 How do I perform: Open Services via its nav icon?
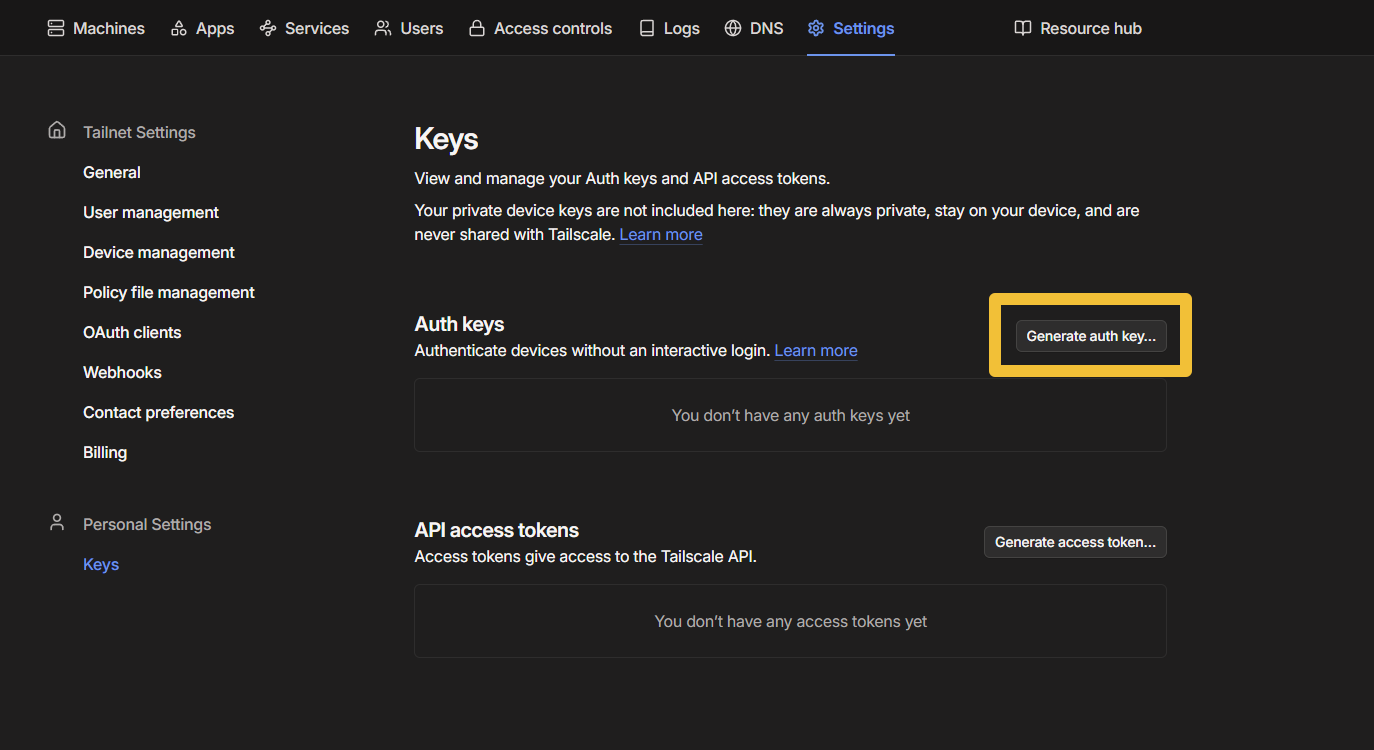[x=268, y=28]
